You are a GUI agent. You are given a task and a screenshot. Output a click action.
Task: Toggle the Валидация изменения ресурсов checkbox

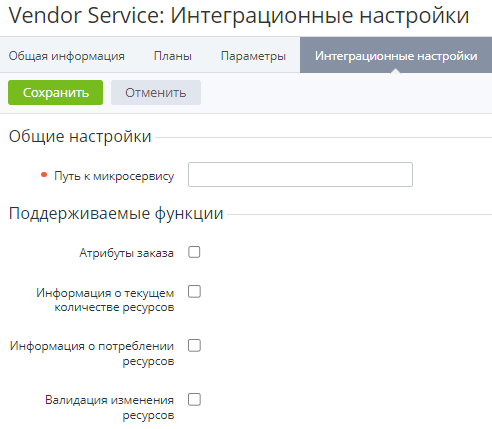194,399
